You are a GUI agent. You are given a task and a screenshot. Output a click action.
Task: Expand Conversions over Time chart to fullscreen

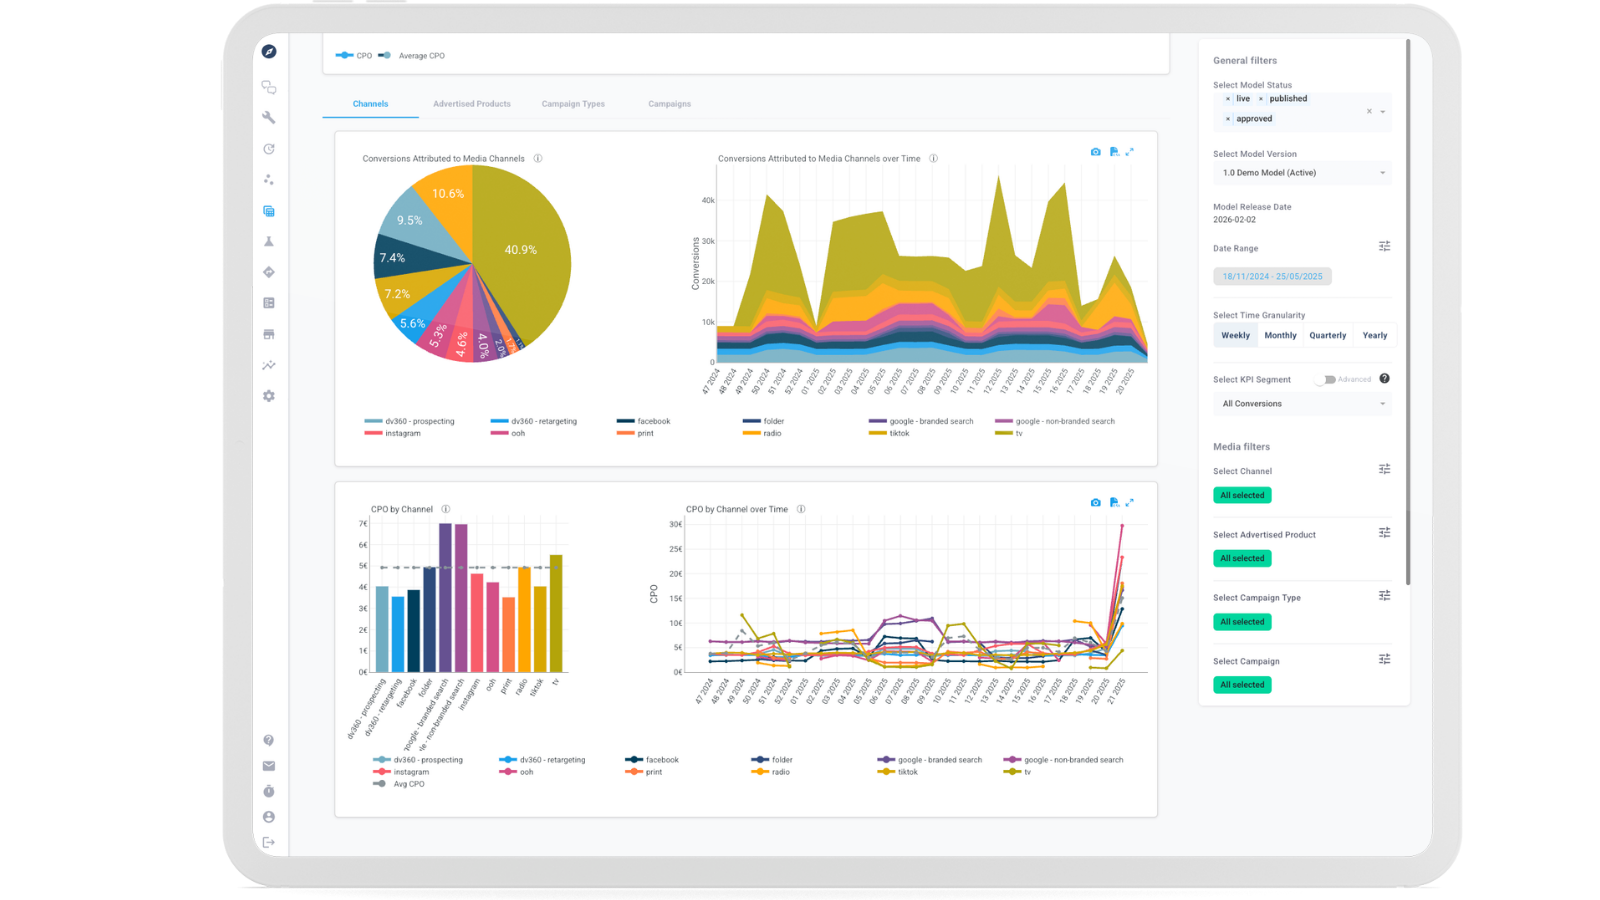1130,152
